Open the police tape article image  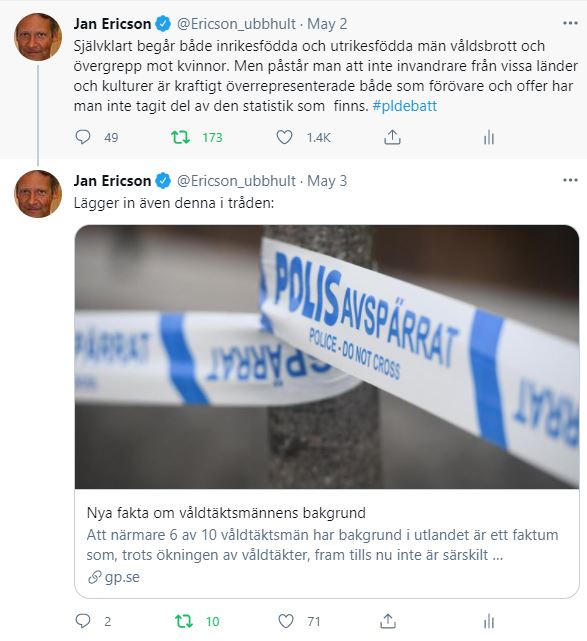coord(327,357)
